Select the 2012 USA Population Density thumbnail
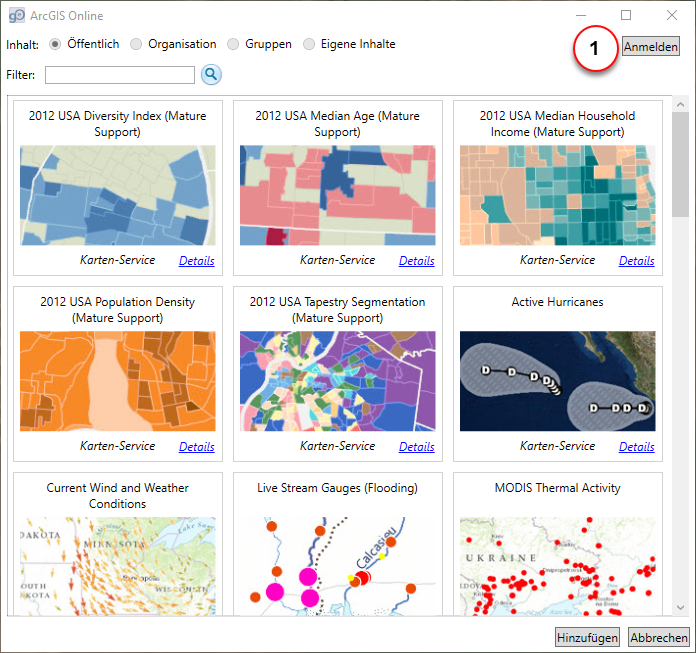The width and height of the screenshot is (696, 653). (x=118, y=381)
